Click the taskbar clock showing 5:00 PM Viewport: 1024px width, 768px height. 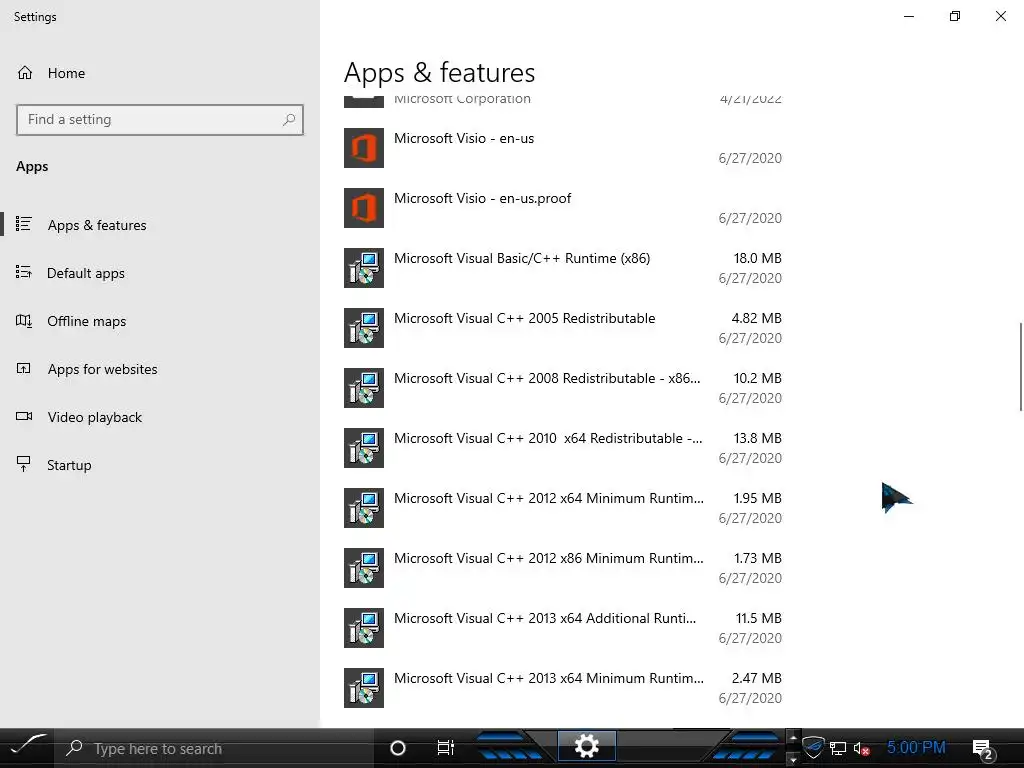(x=916, y=747)
